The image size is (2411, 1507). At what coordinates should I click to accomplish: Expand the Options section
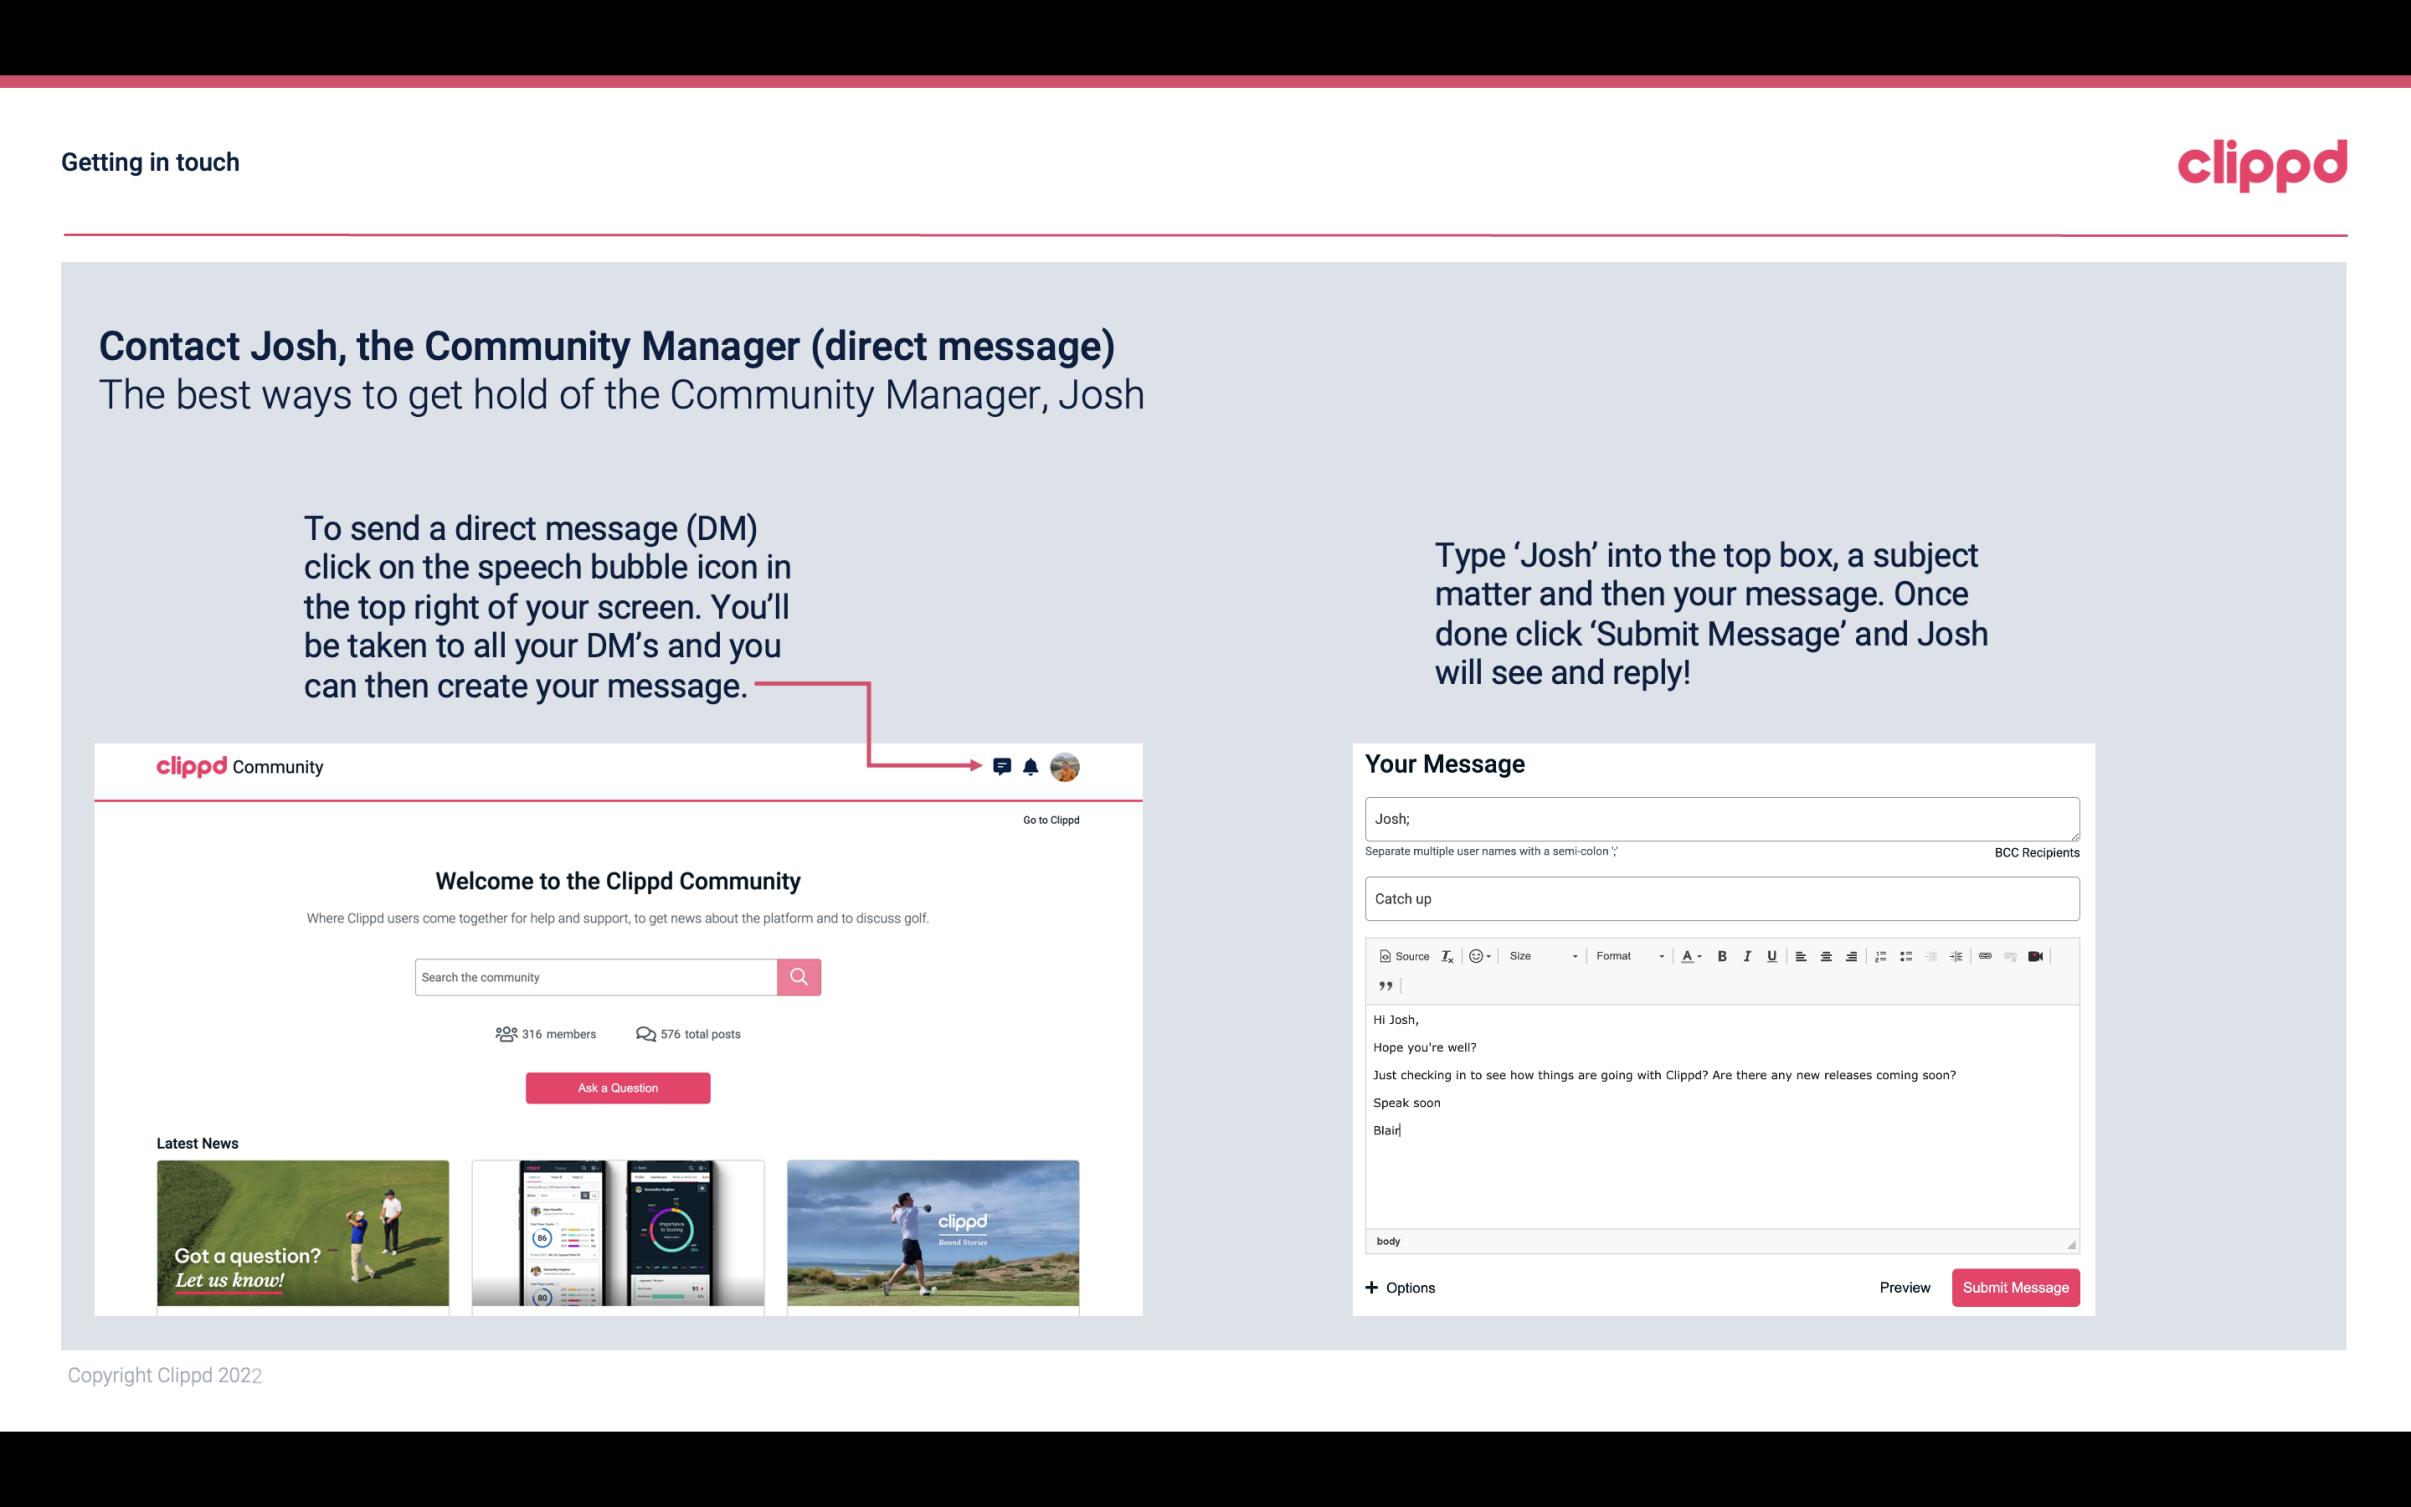pos(1397,1287)
